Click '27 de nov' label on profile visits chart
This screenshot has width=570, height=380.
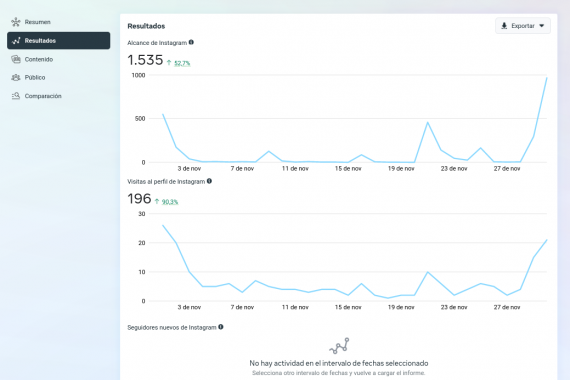coord(507,307)
